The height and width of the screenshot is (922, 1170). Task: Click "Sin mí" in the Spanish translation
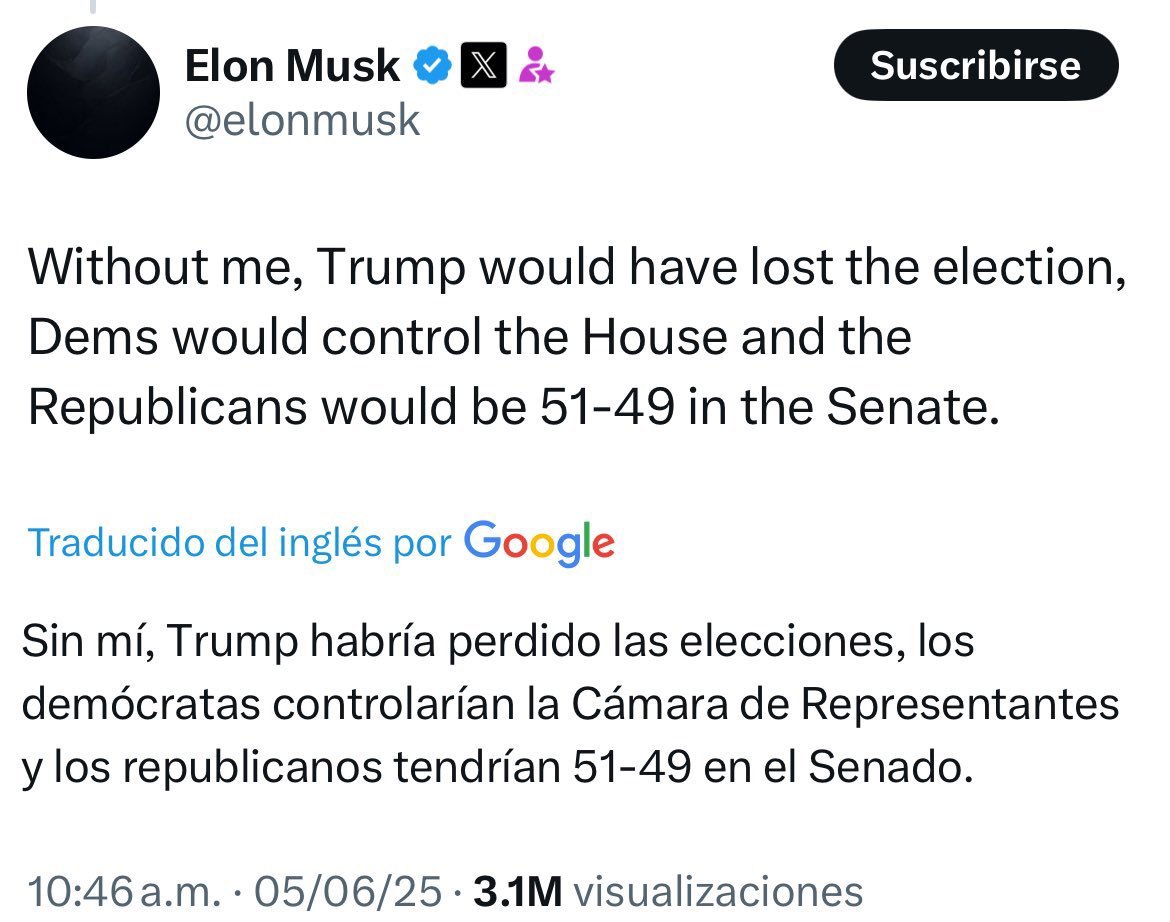(x=87, y=642)
